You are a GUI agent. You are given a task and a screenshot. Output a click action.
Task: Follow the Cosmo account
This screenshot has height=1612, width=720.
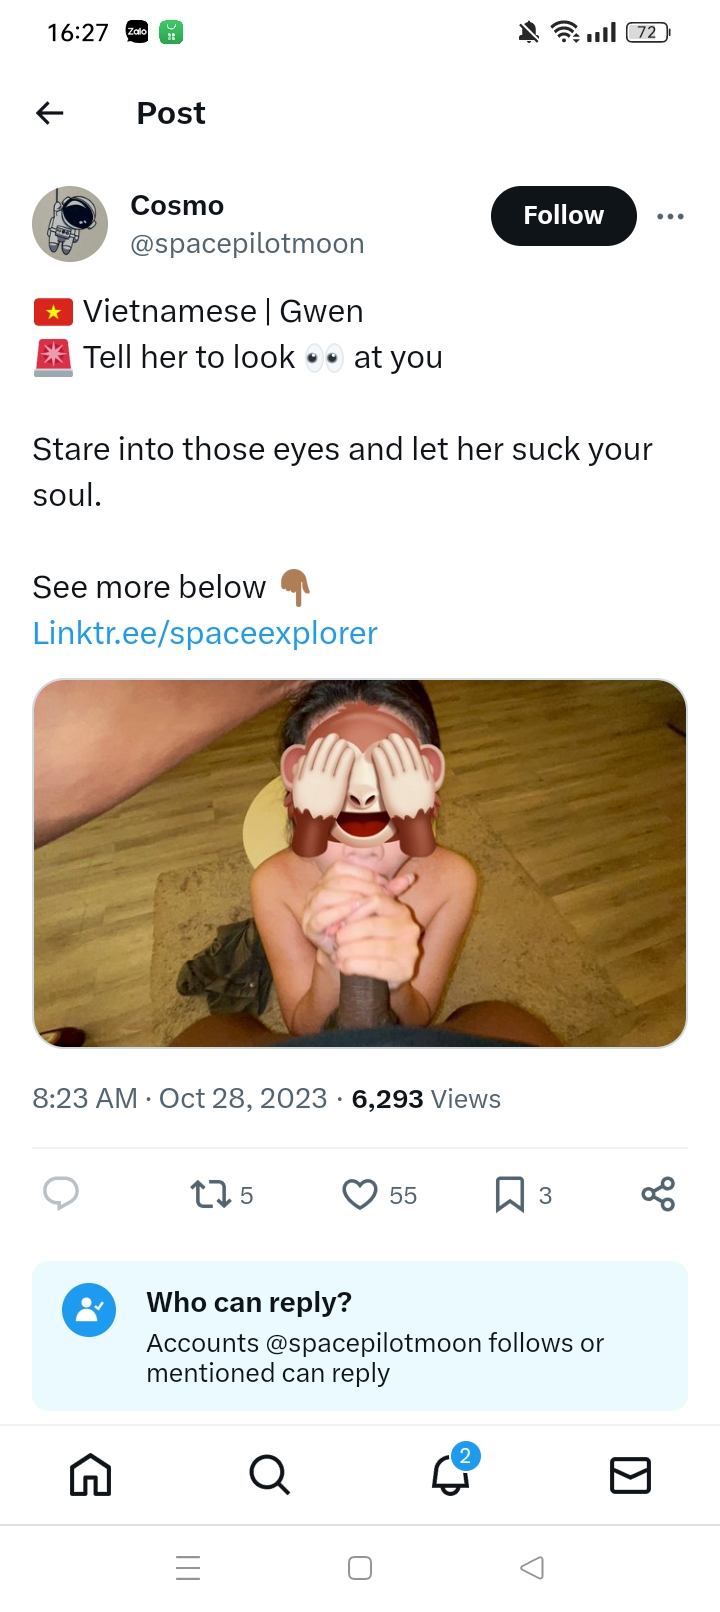click(x=563, y=216)
